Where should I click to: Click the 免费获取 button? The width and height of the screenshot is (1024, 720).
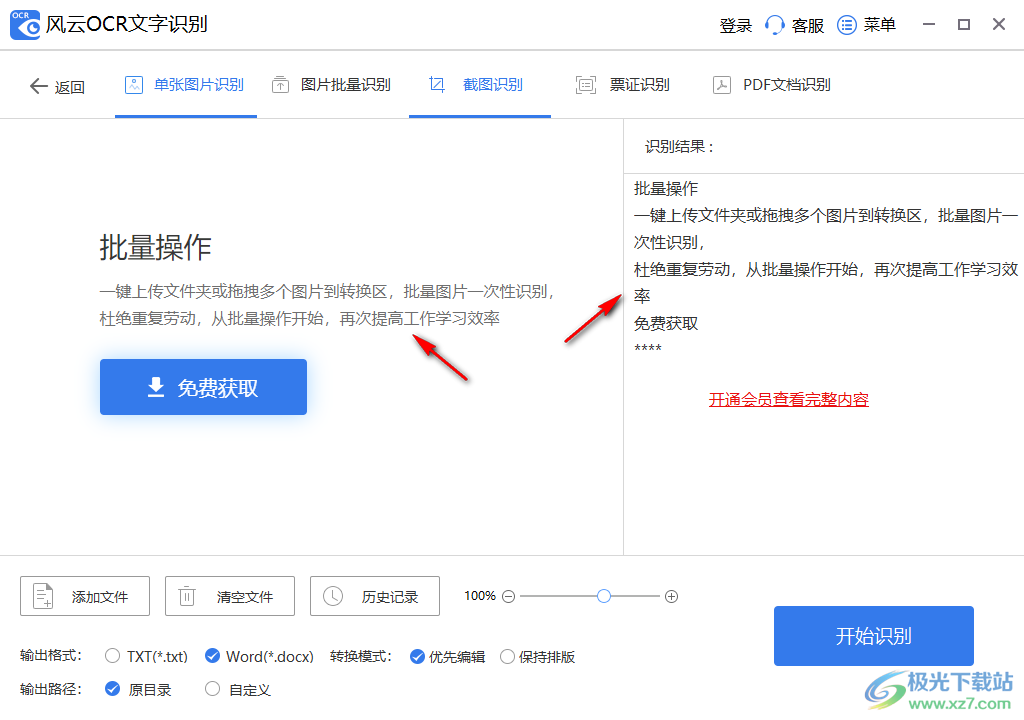(203, 387)
